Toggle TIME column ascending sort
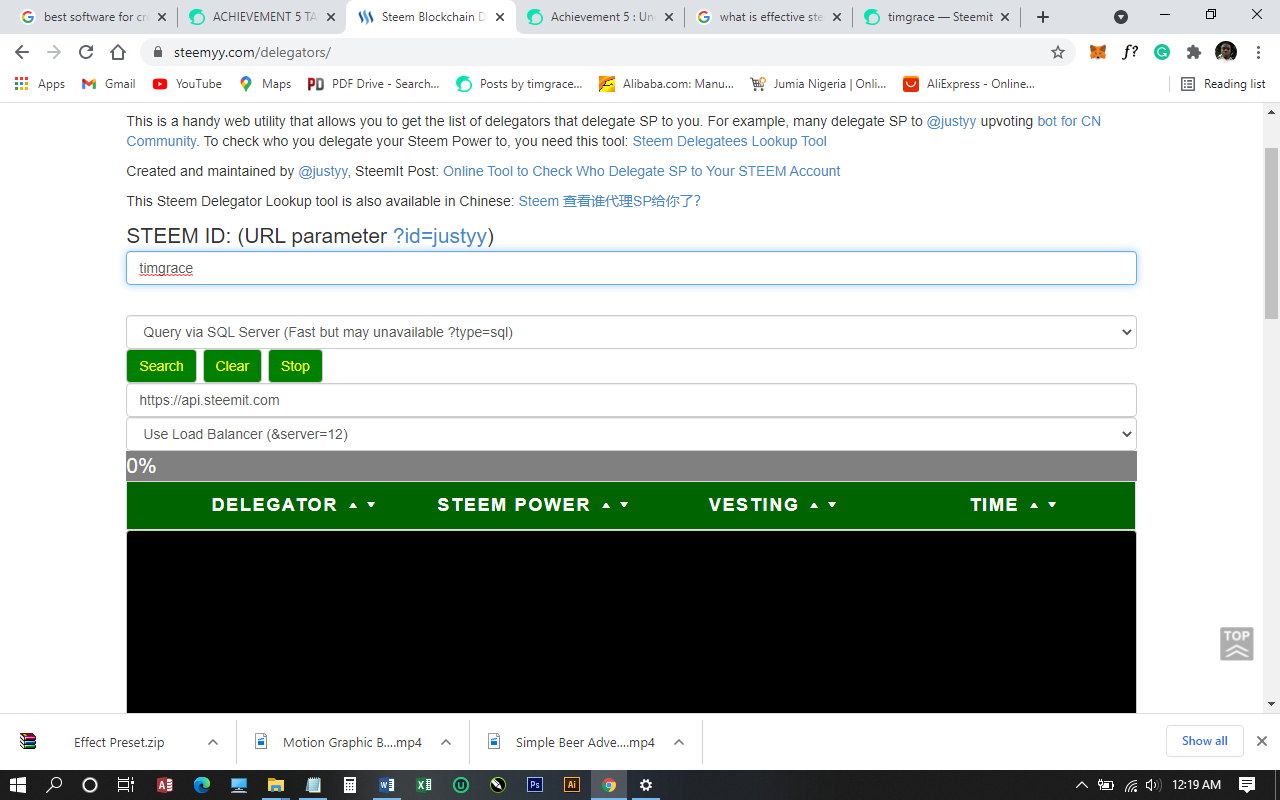The height and width of the screenshot is (800, 1280). click(x=1034, y=504)
